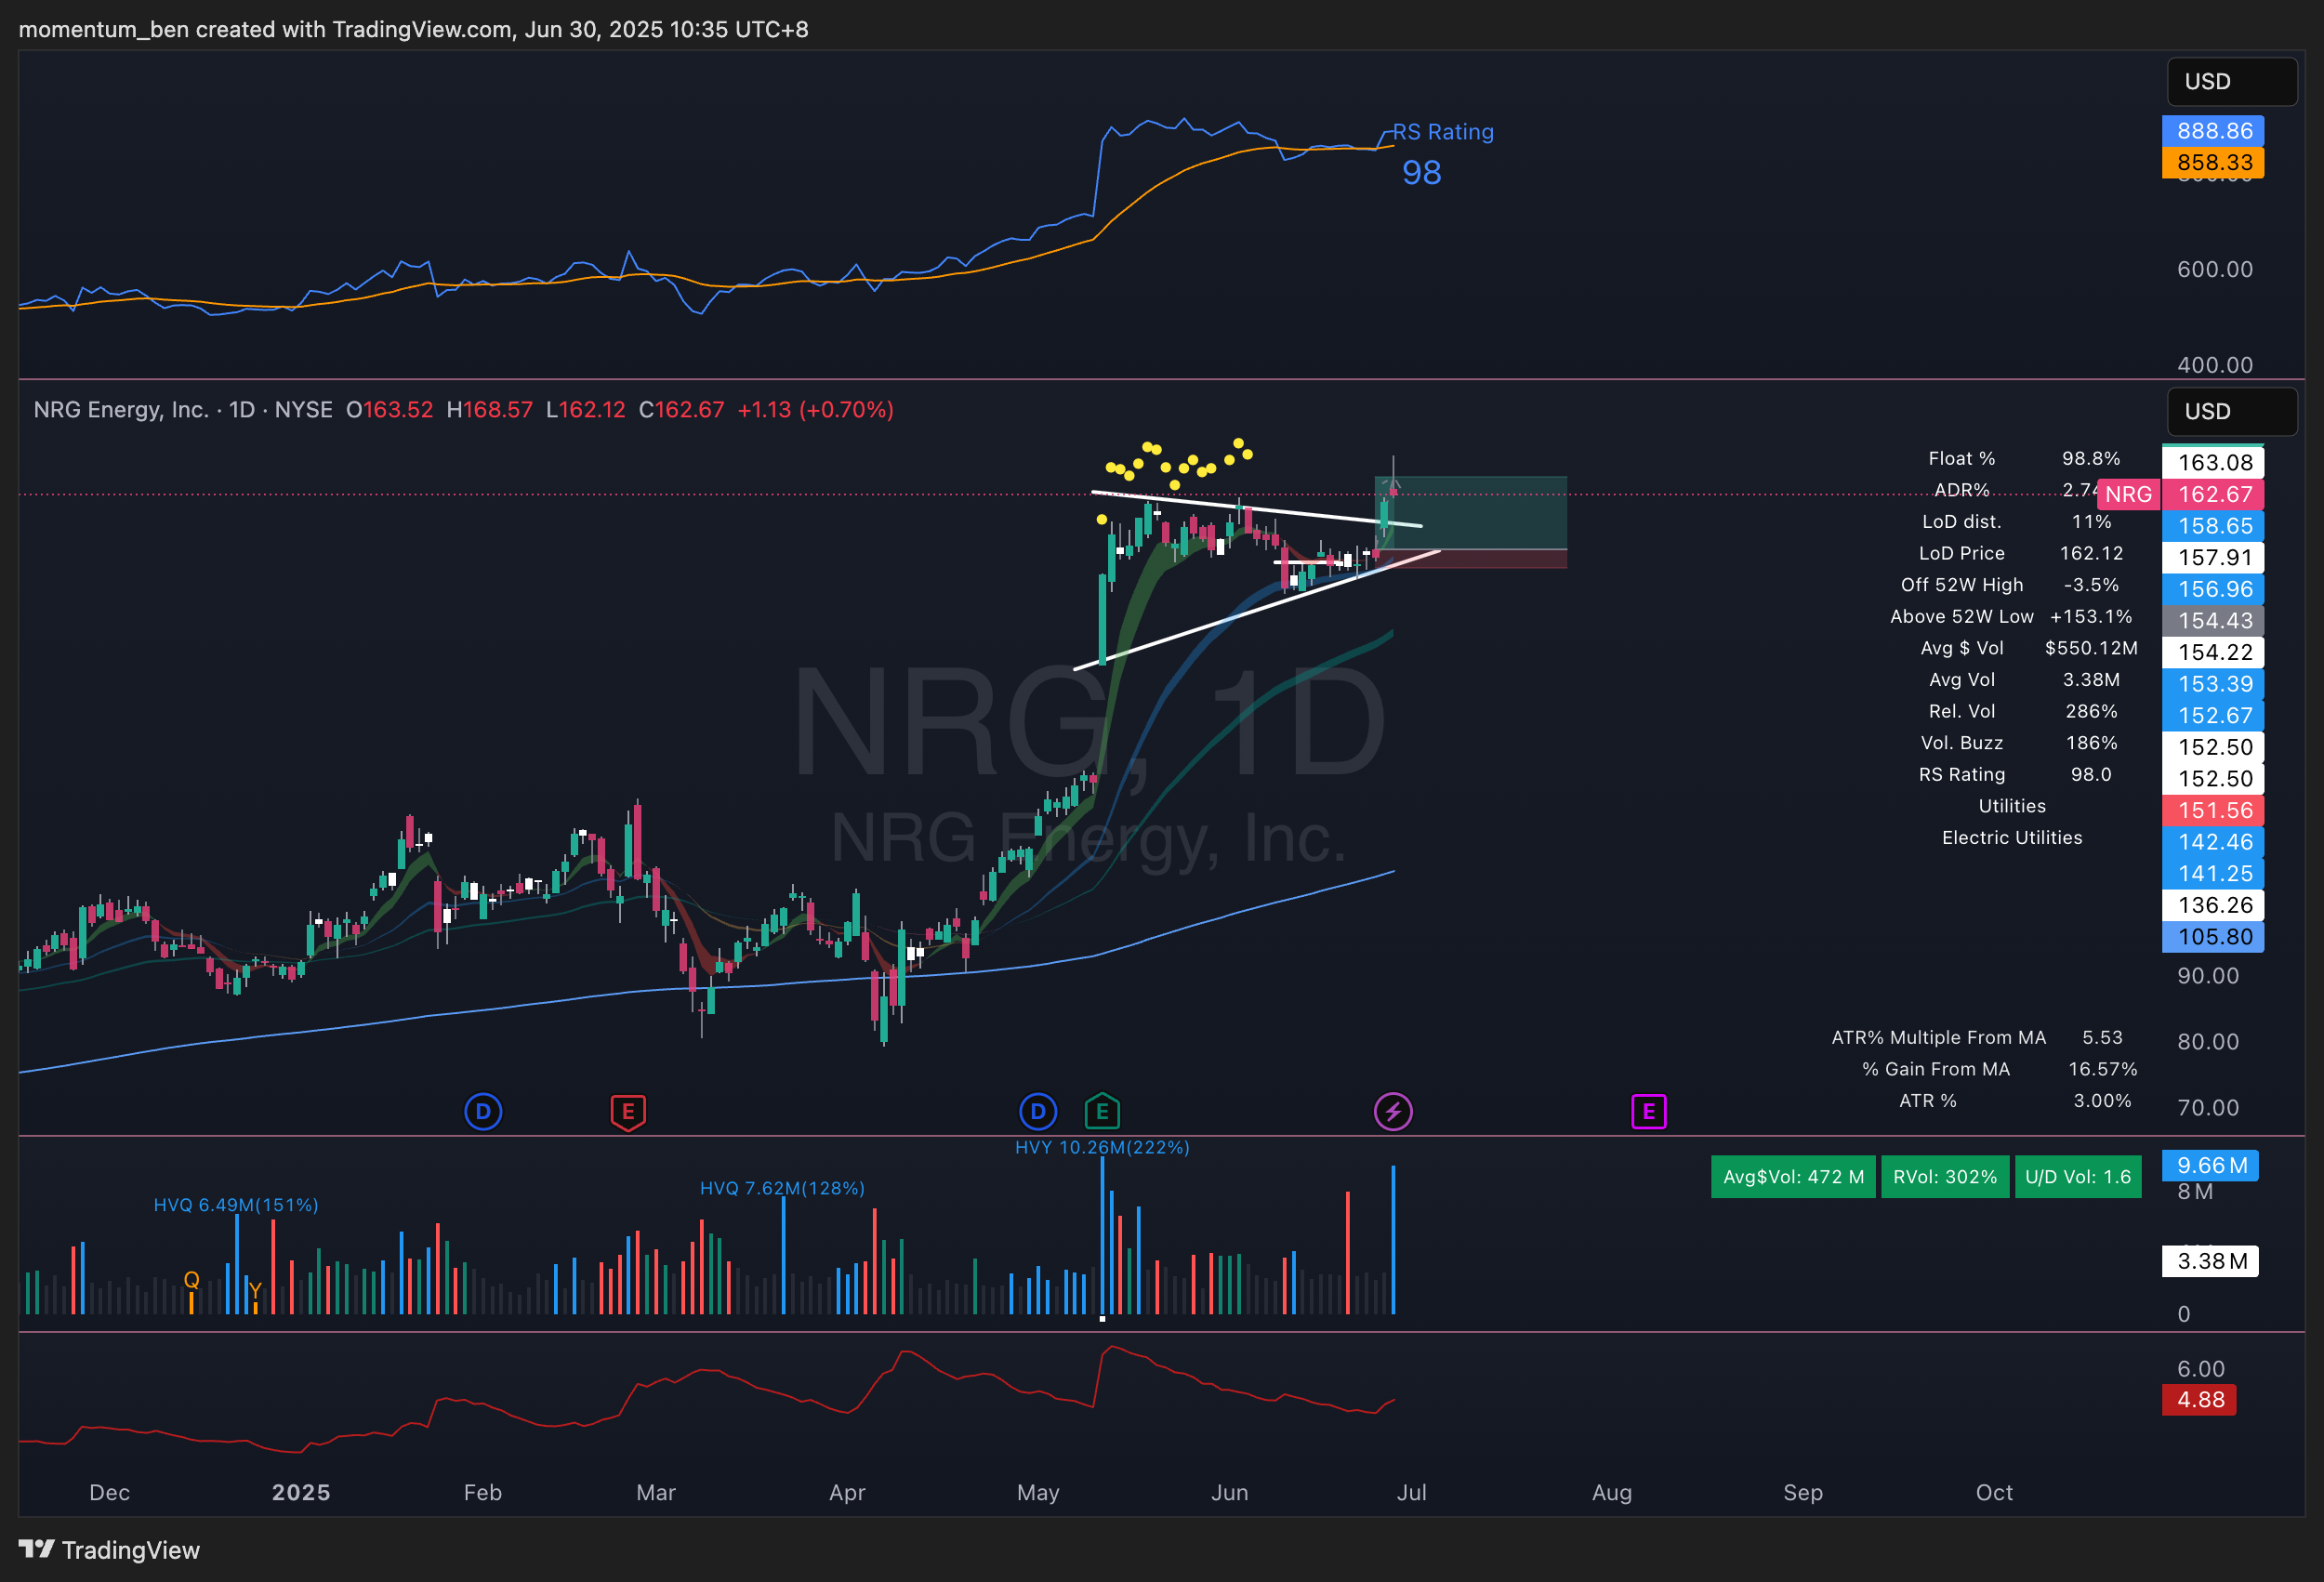Click the HVY 10.26M(222%) volume label
Image resolution: width=2324 pixels, height=1582 pixels.
click(x=1102, y=1147)
